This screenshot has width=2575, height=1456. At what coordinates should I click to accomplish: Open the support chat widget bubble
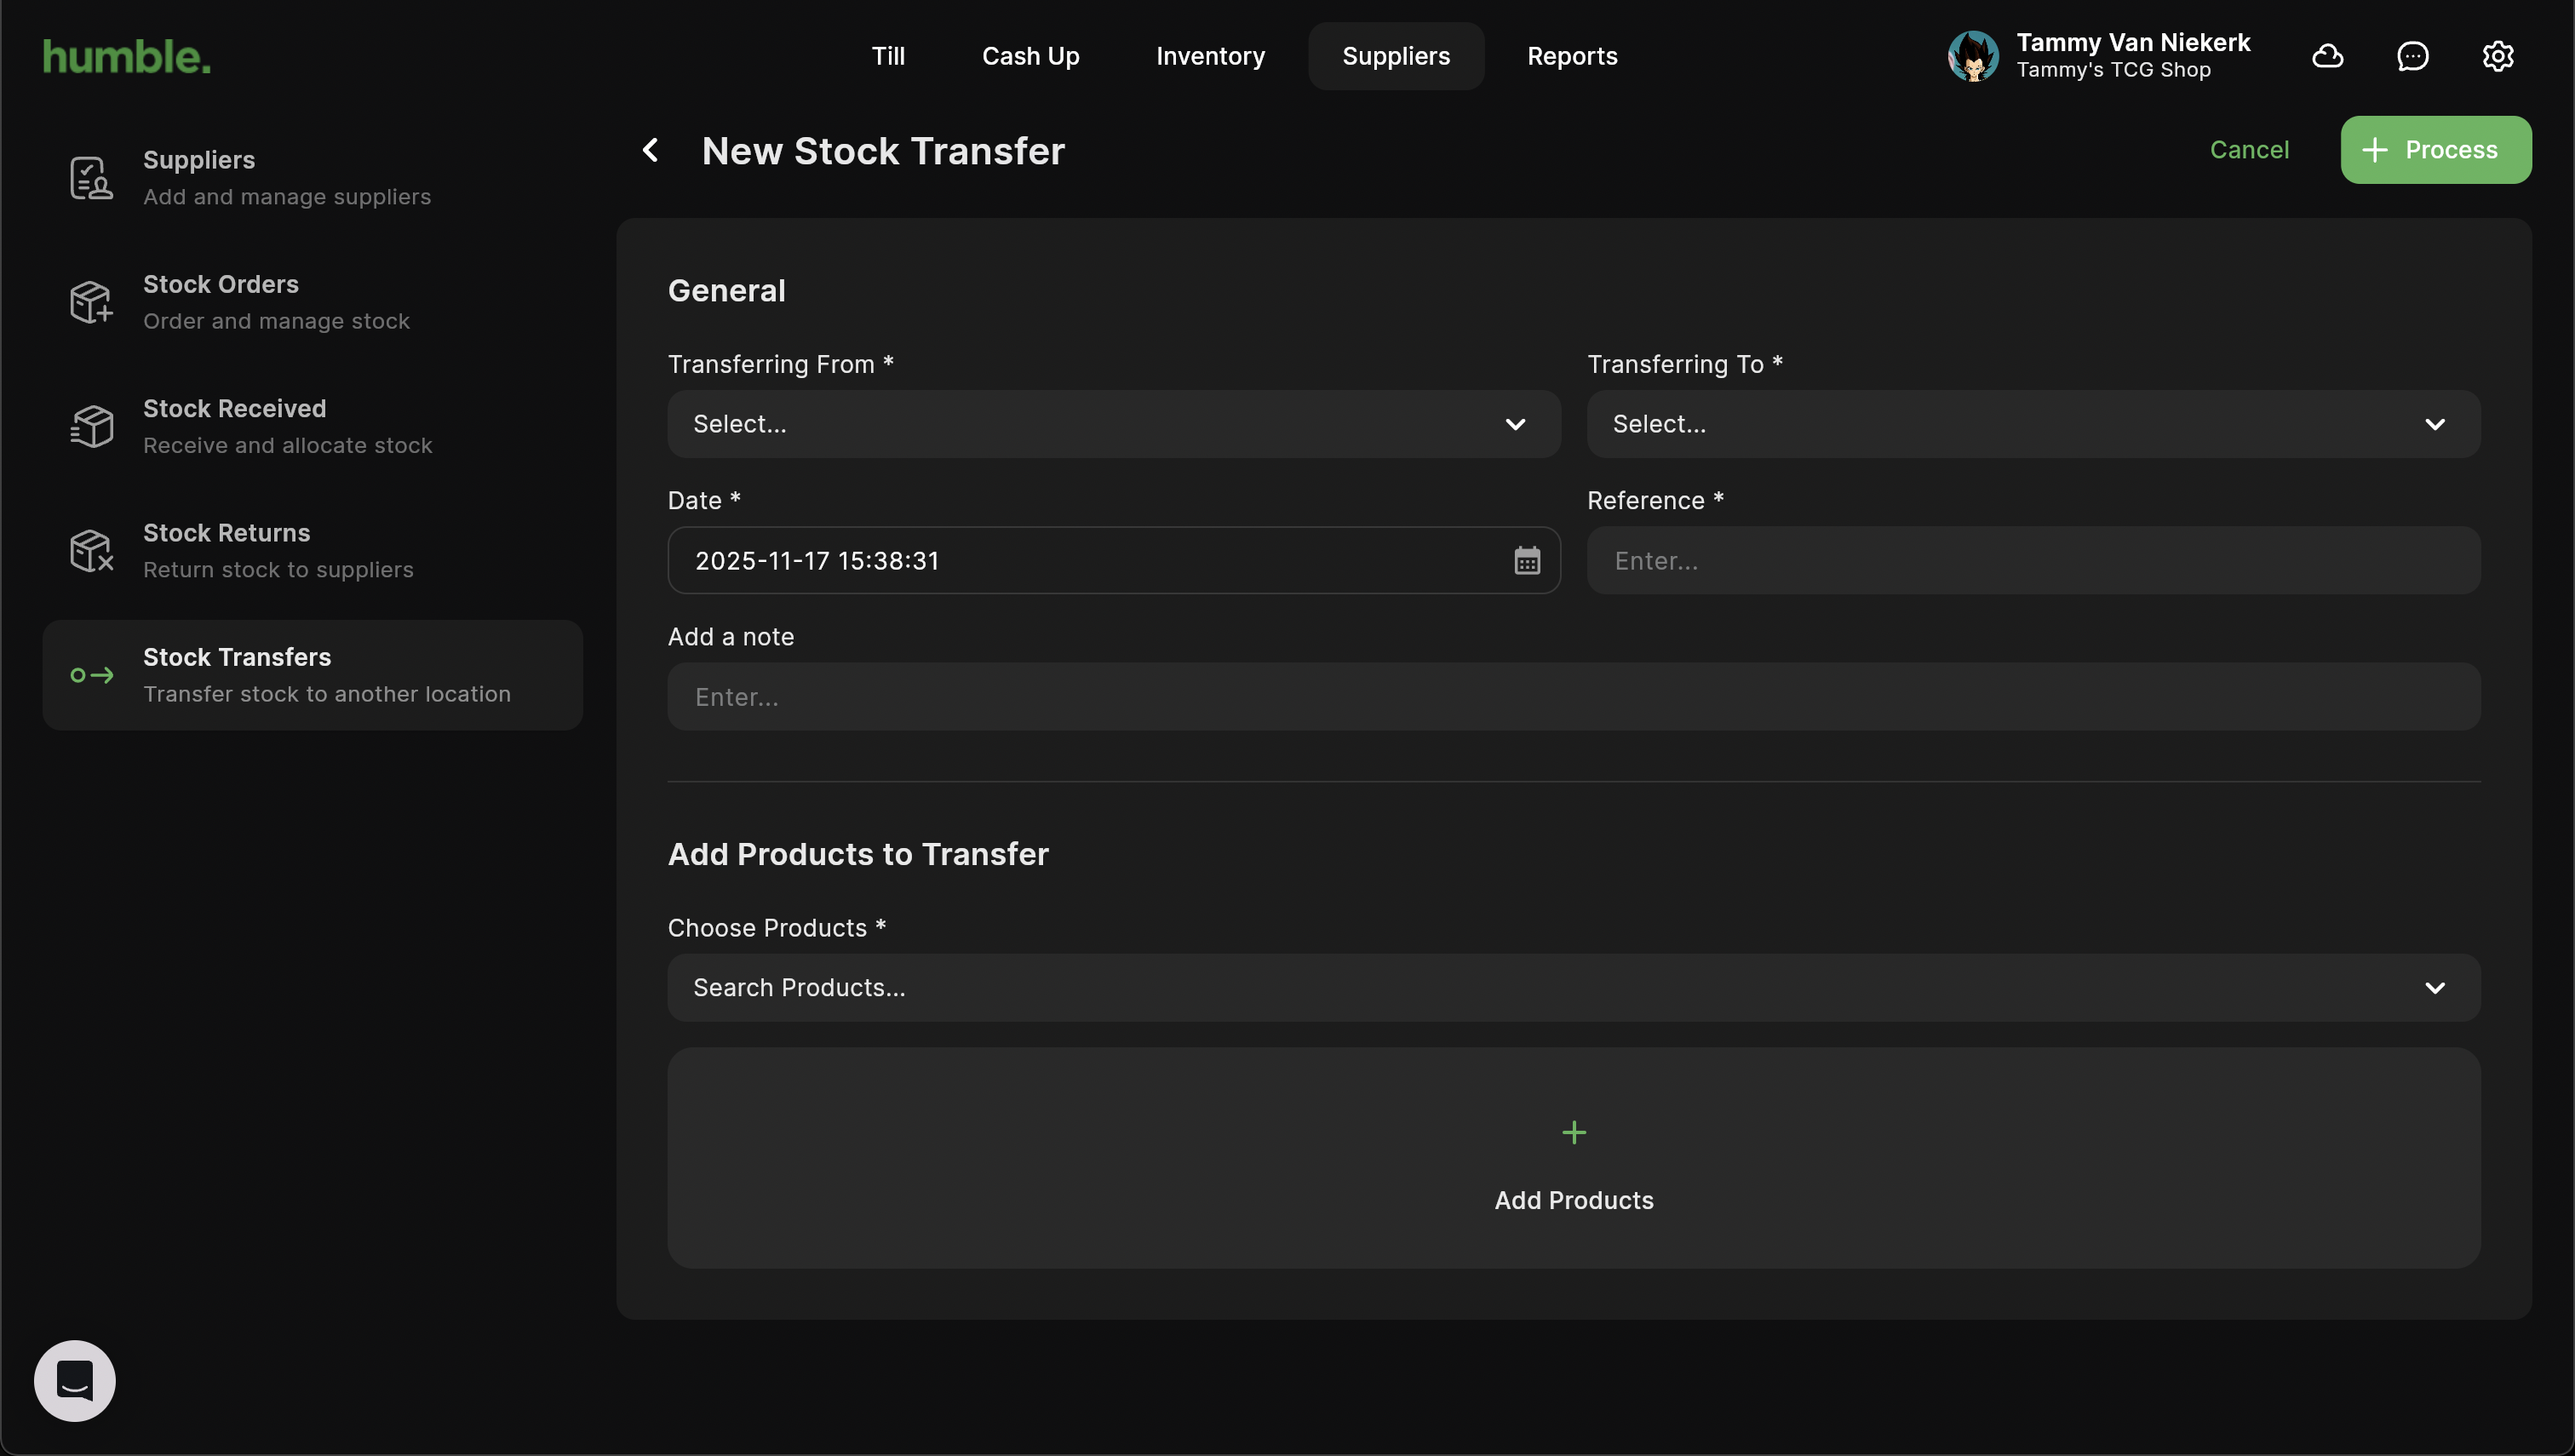75,1380
